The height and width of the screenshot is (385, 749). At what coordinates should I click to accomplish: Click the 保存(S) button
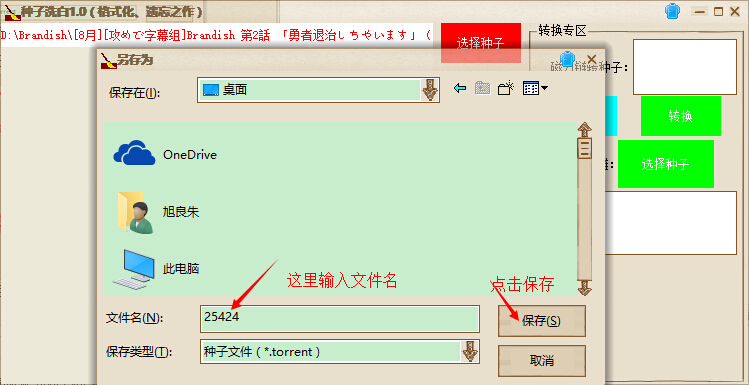coord(542,321)
